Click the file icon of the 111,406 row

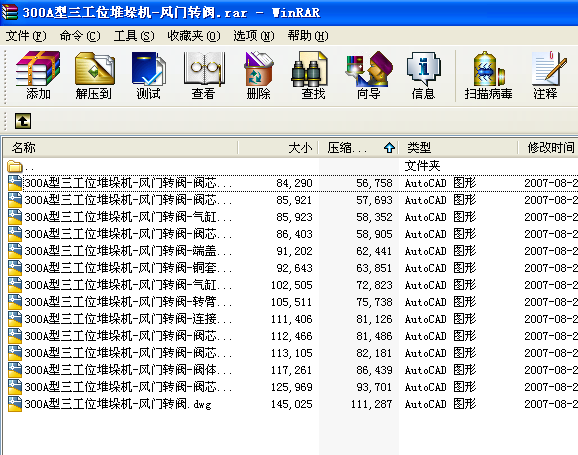click(x=15, y=319)
